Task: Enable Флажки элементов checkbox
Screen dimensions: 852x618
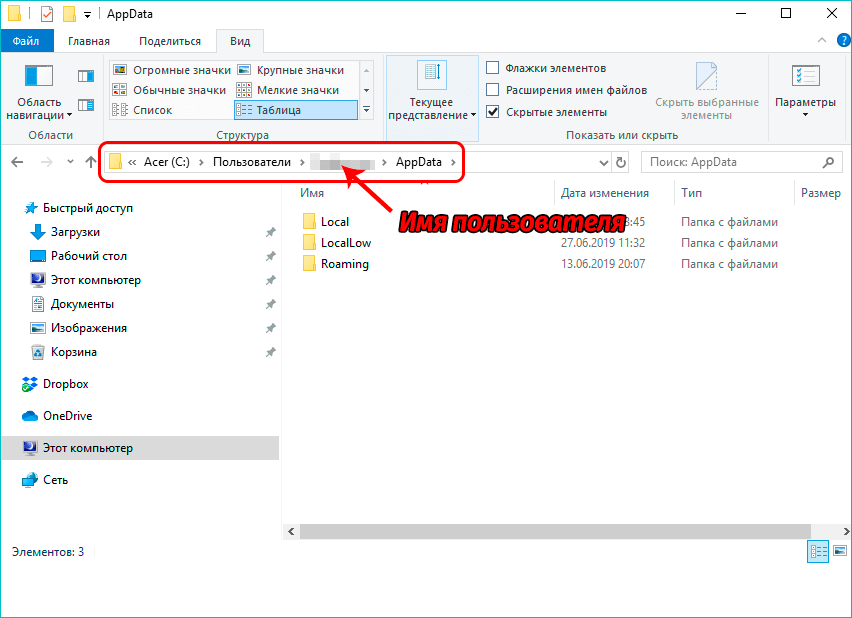Action: (x=492, y=68)
